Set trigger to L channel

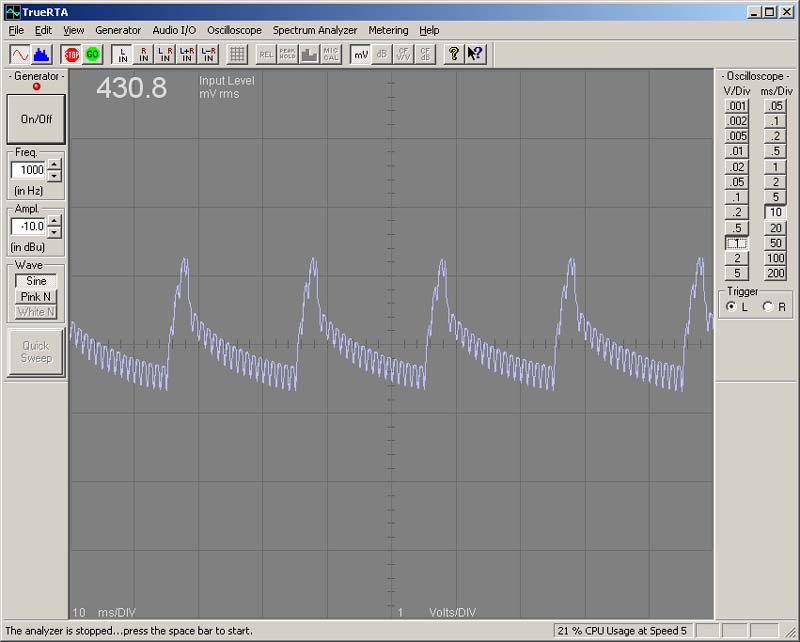pyautogui.click(x=731, y=307)
